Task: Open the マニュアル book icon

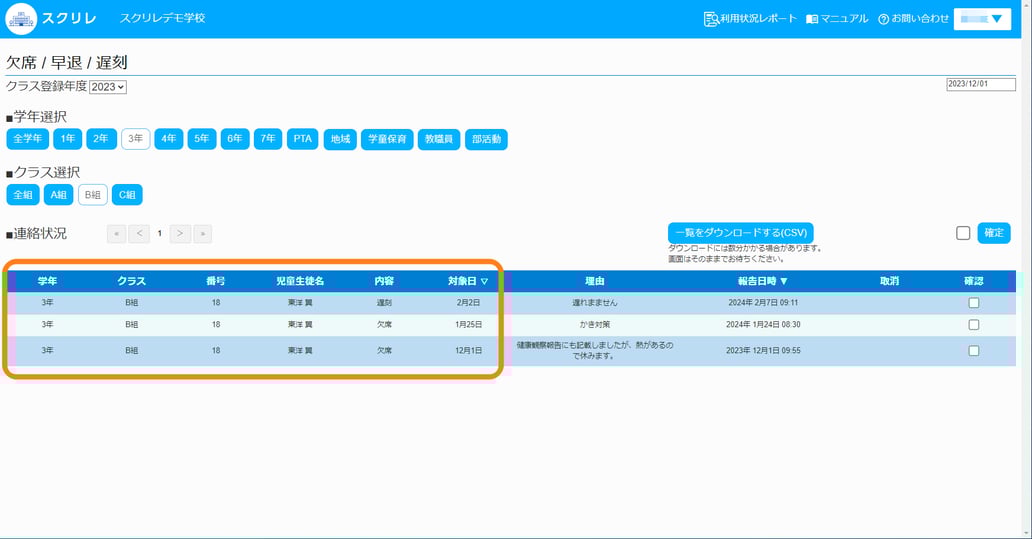Action: pos(812,19)
